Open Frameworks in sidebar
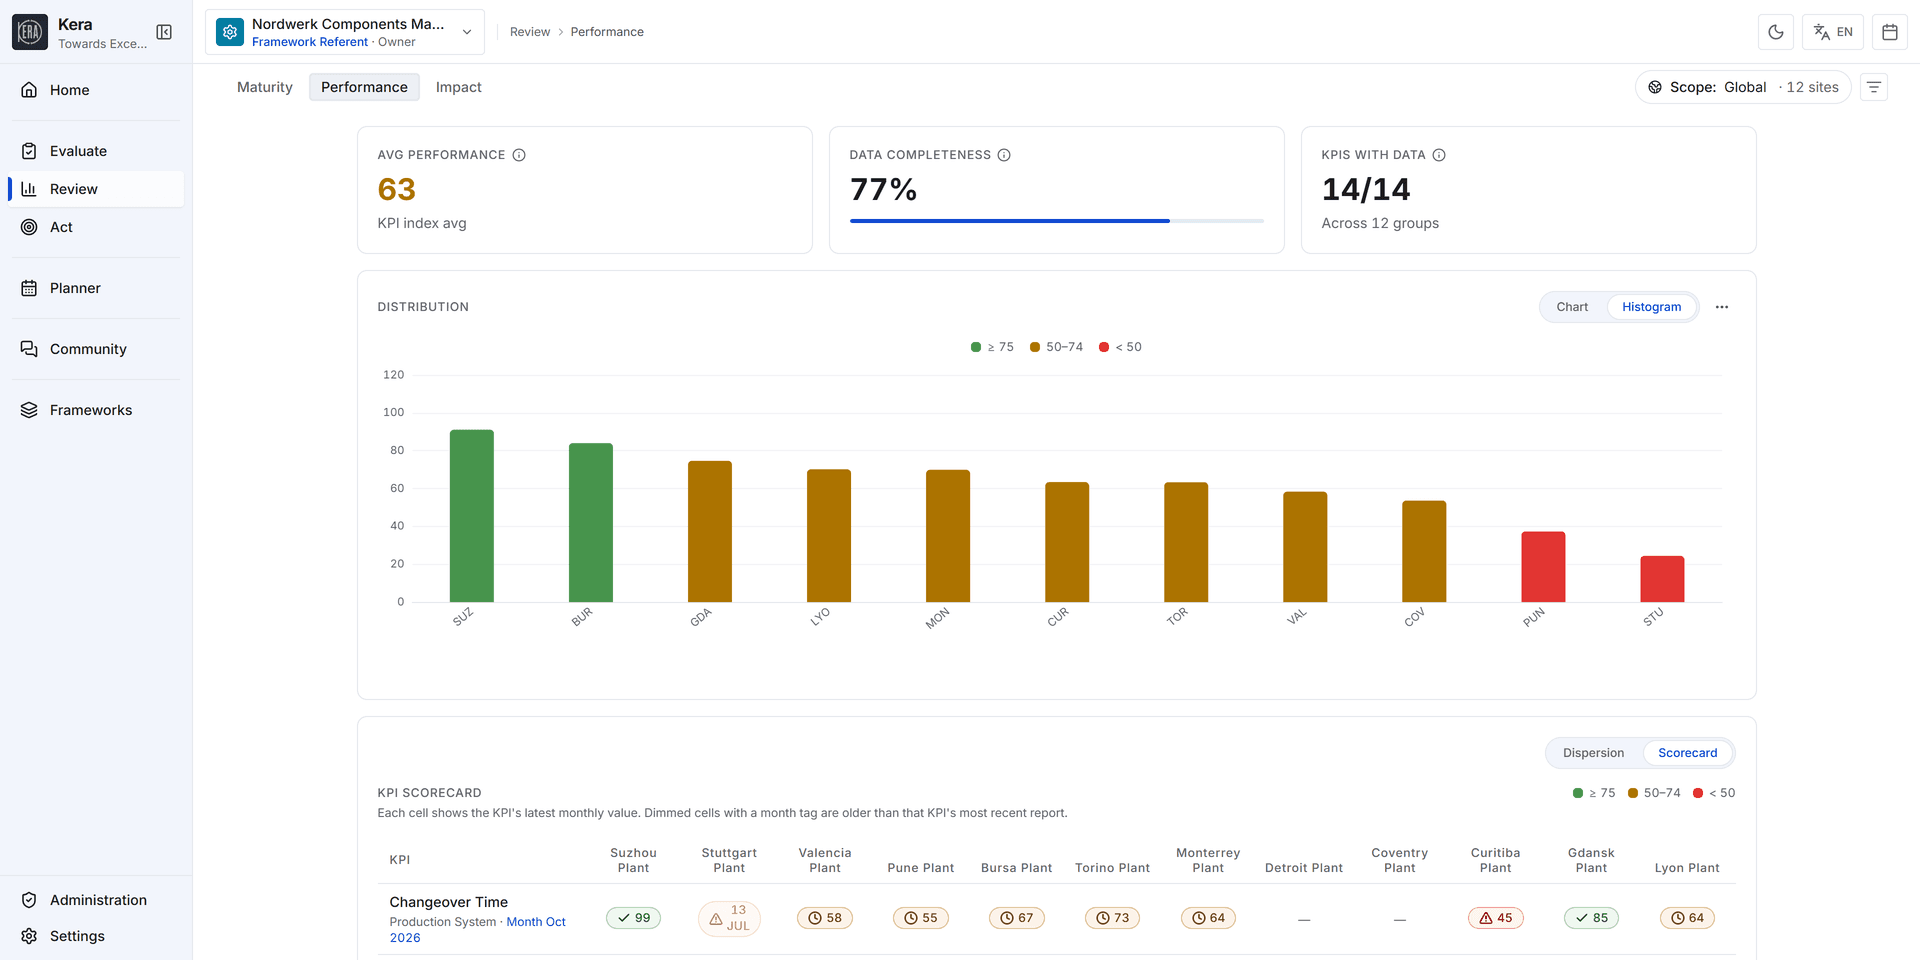This screenshot has height=960, width=1920. point(96,410)
